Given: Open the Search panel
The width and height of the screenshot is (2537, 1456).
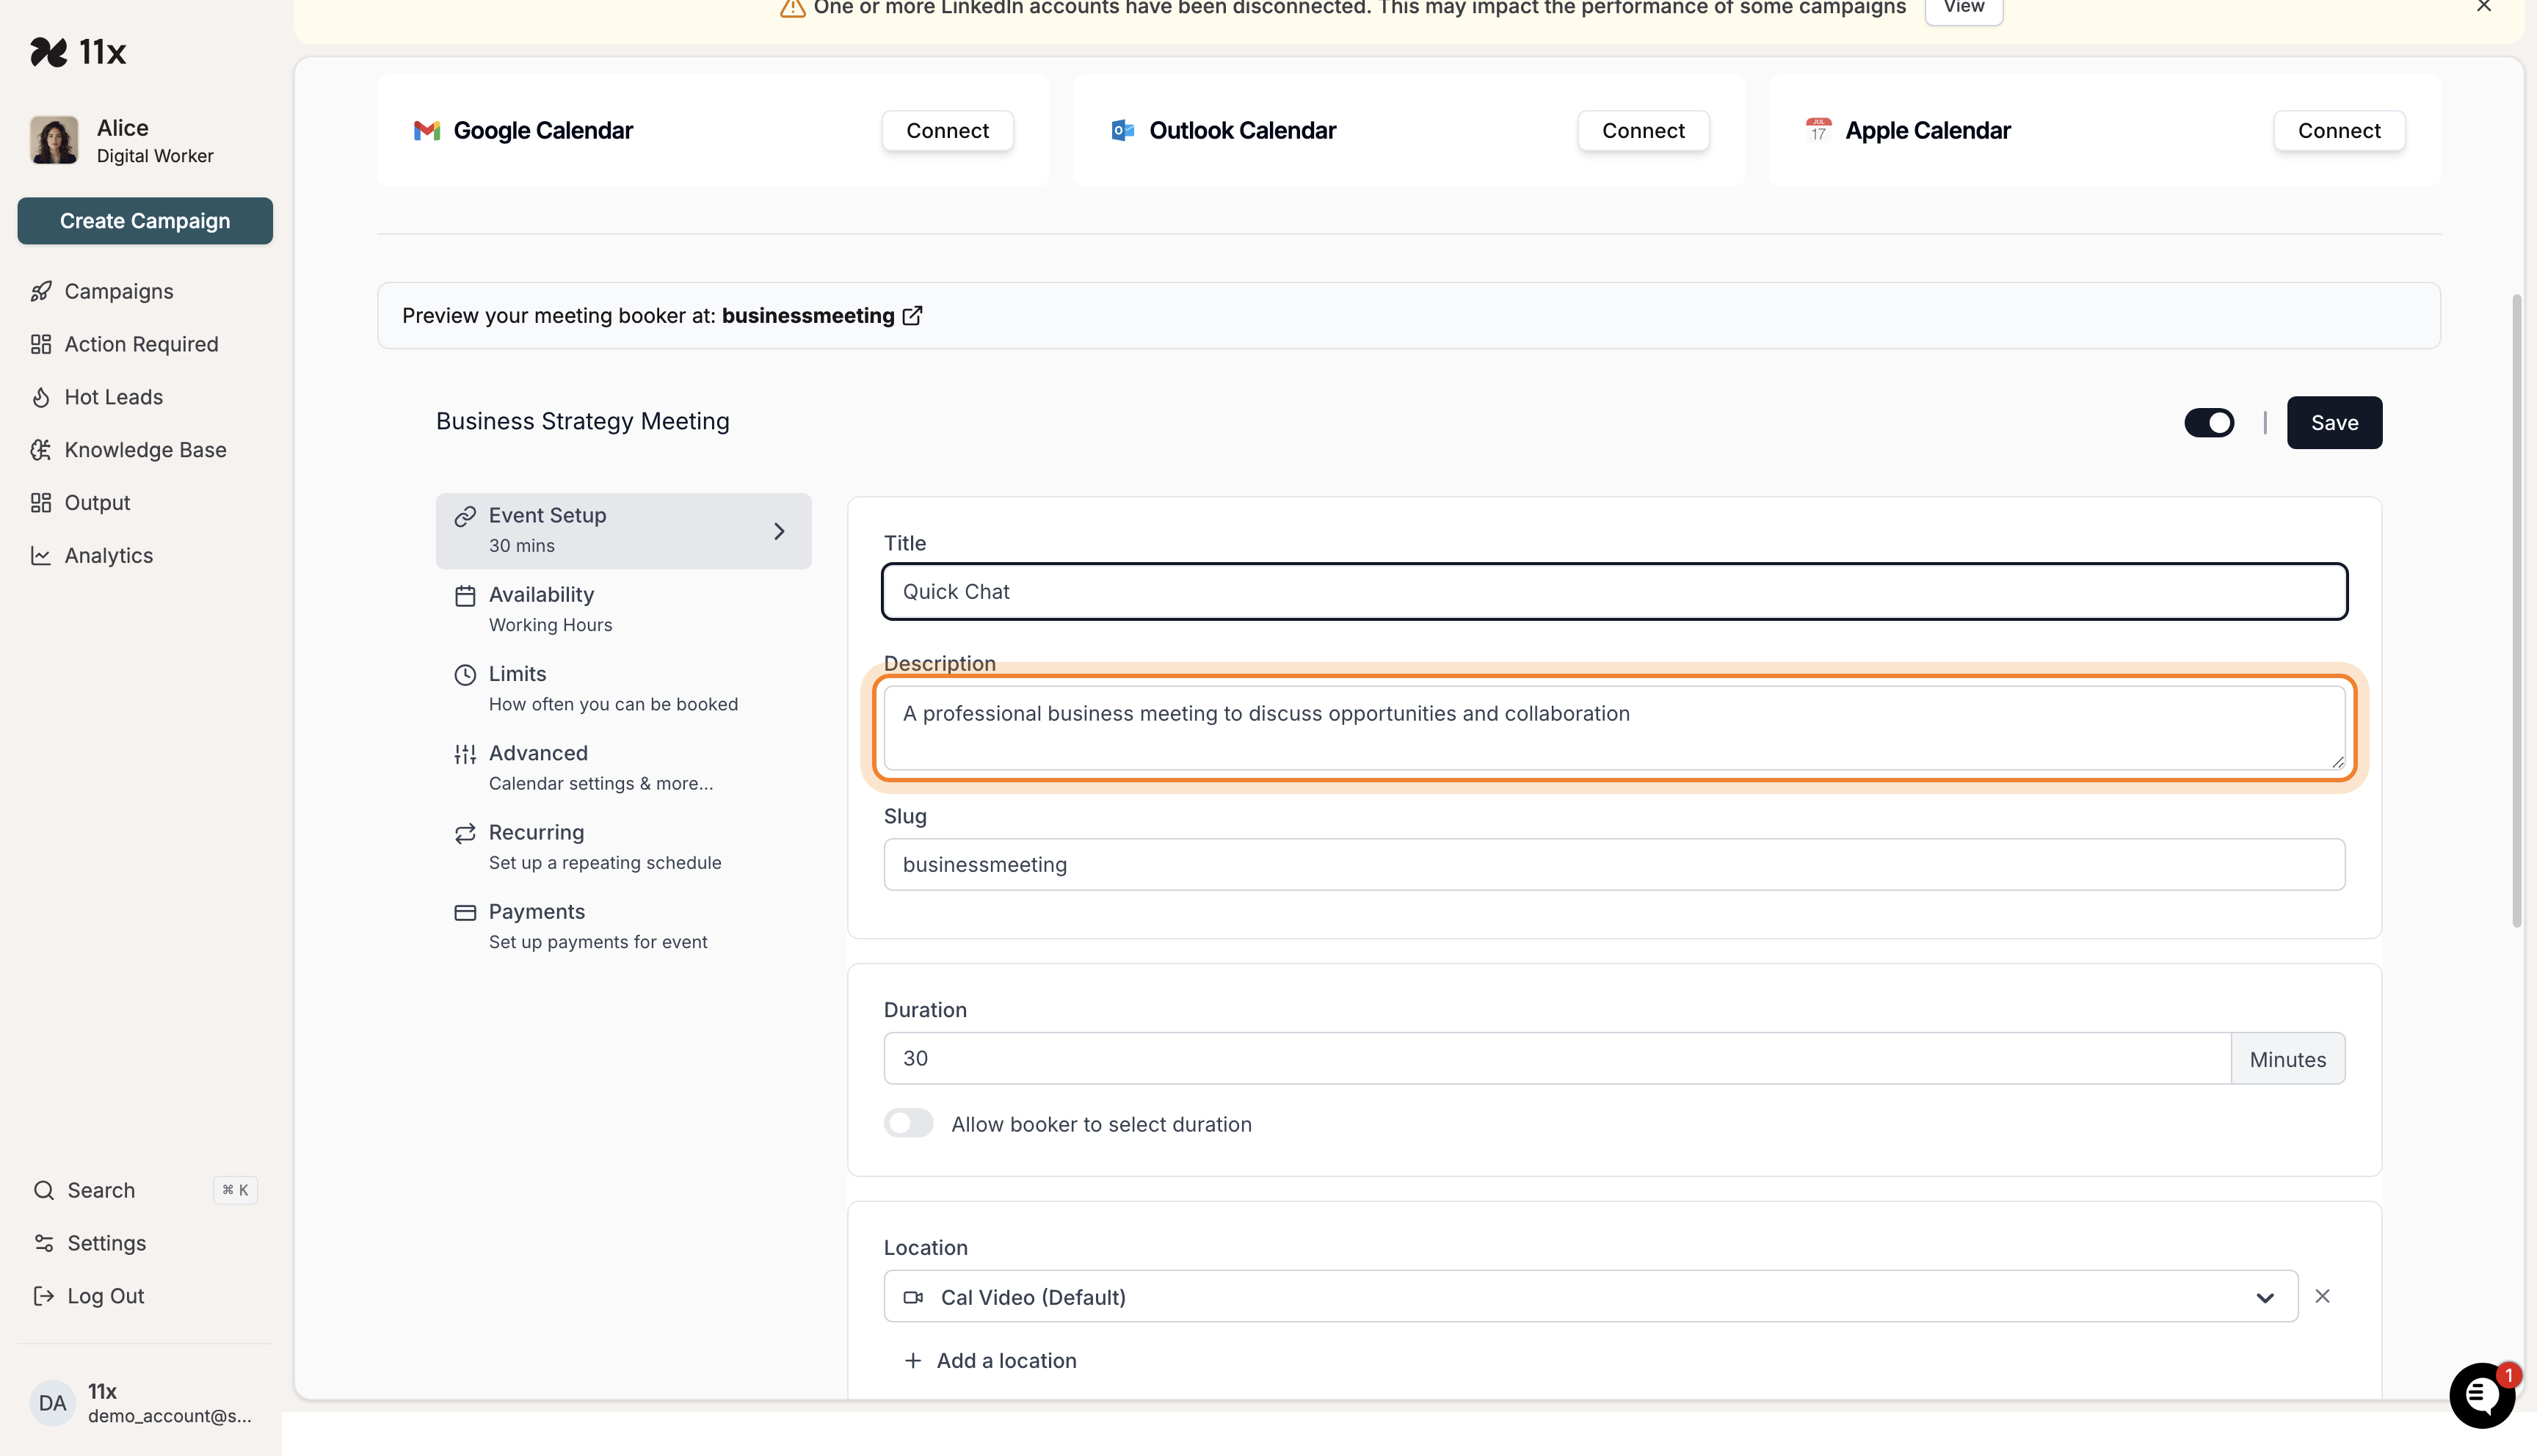Looking at the screenshot, I should [x=100, y=1190].
